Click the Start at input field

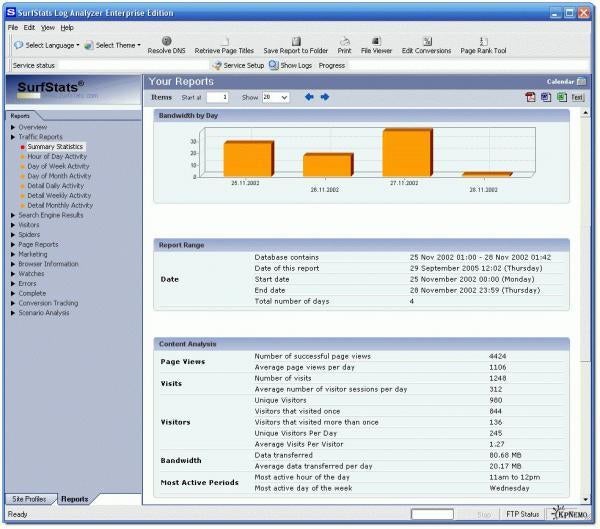click(x=217, y=97)
